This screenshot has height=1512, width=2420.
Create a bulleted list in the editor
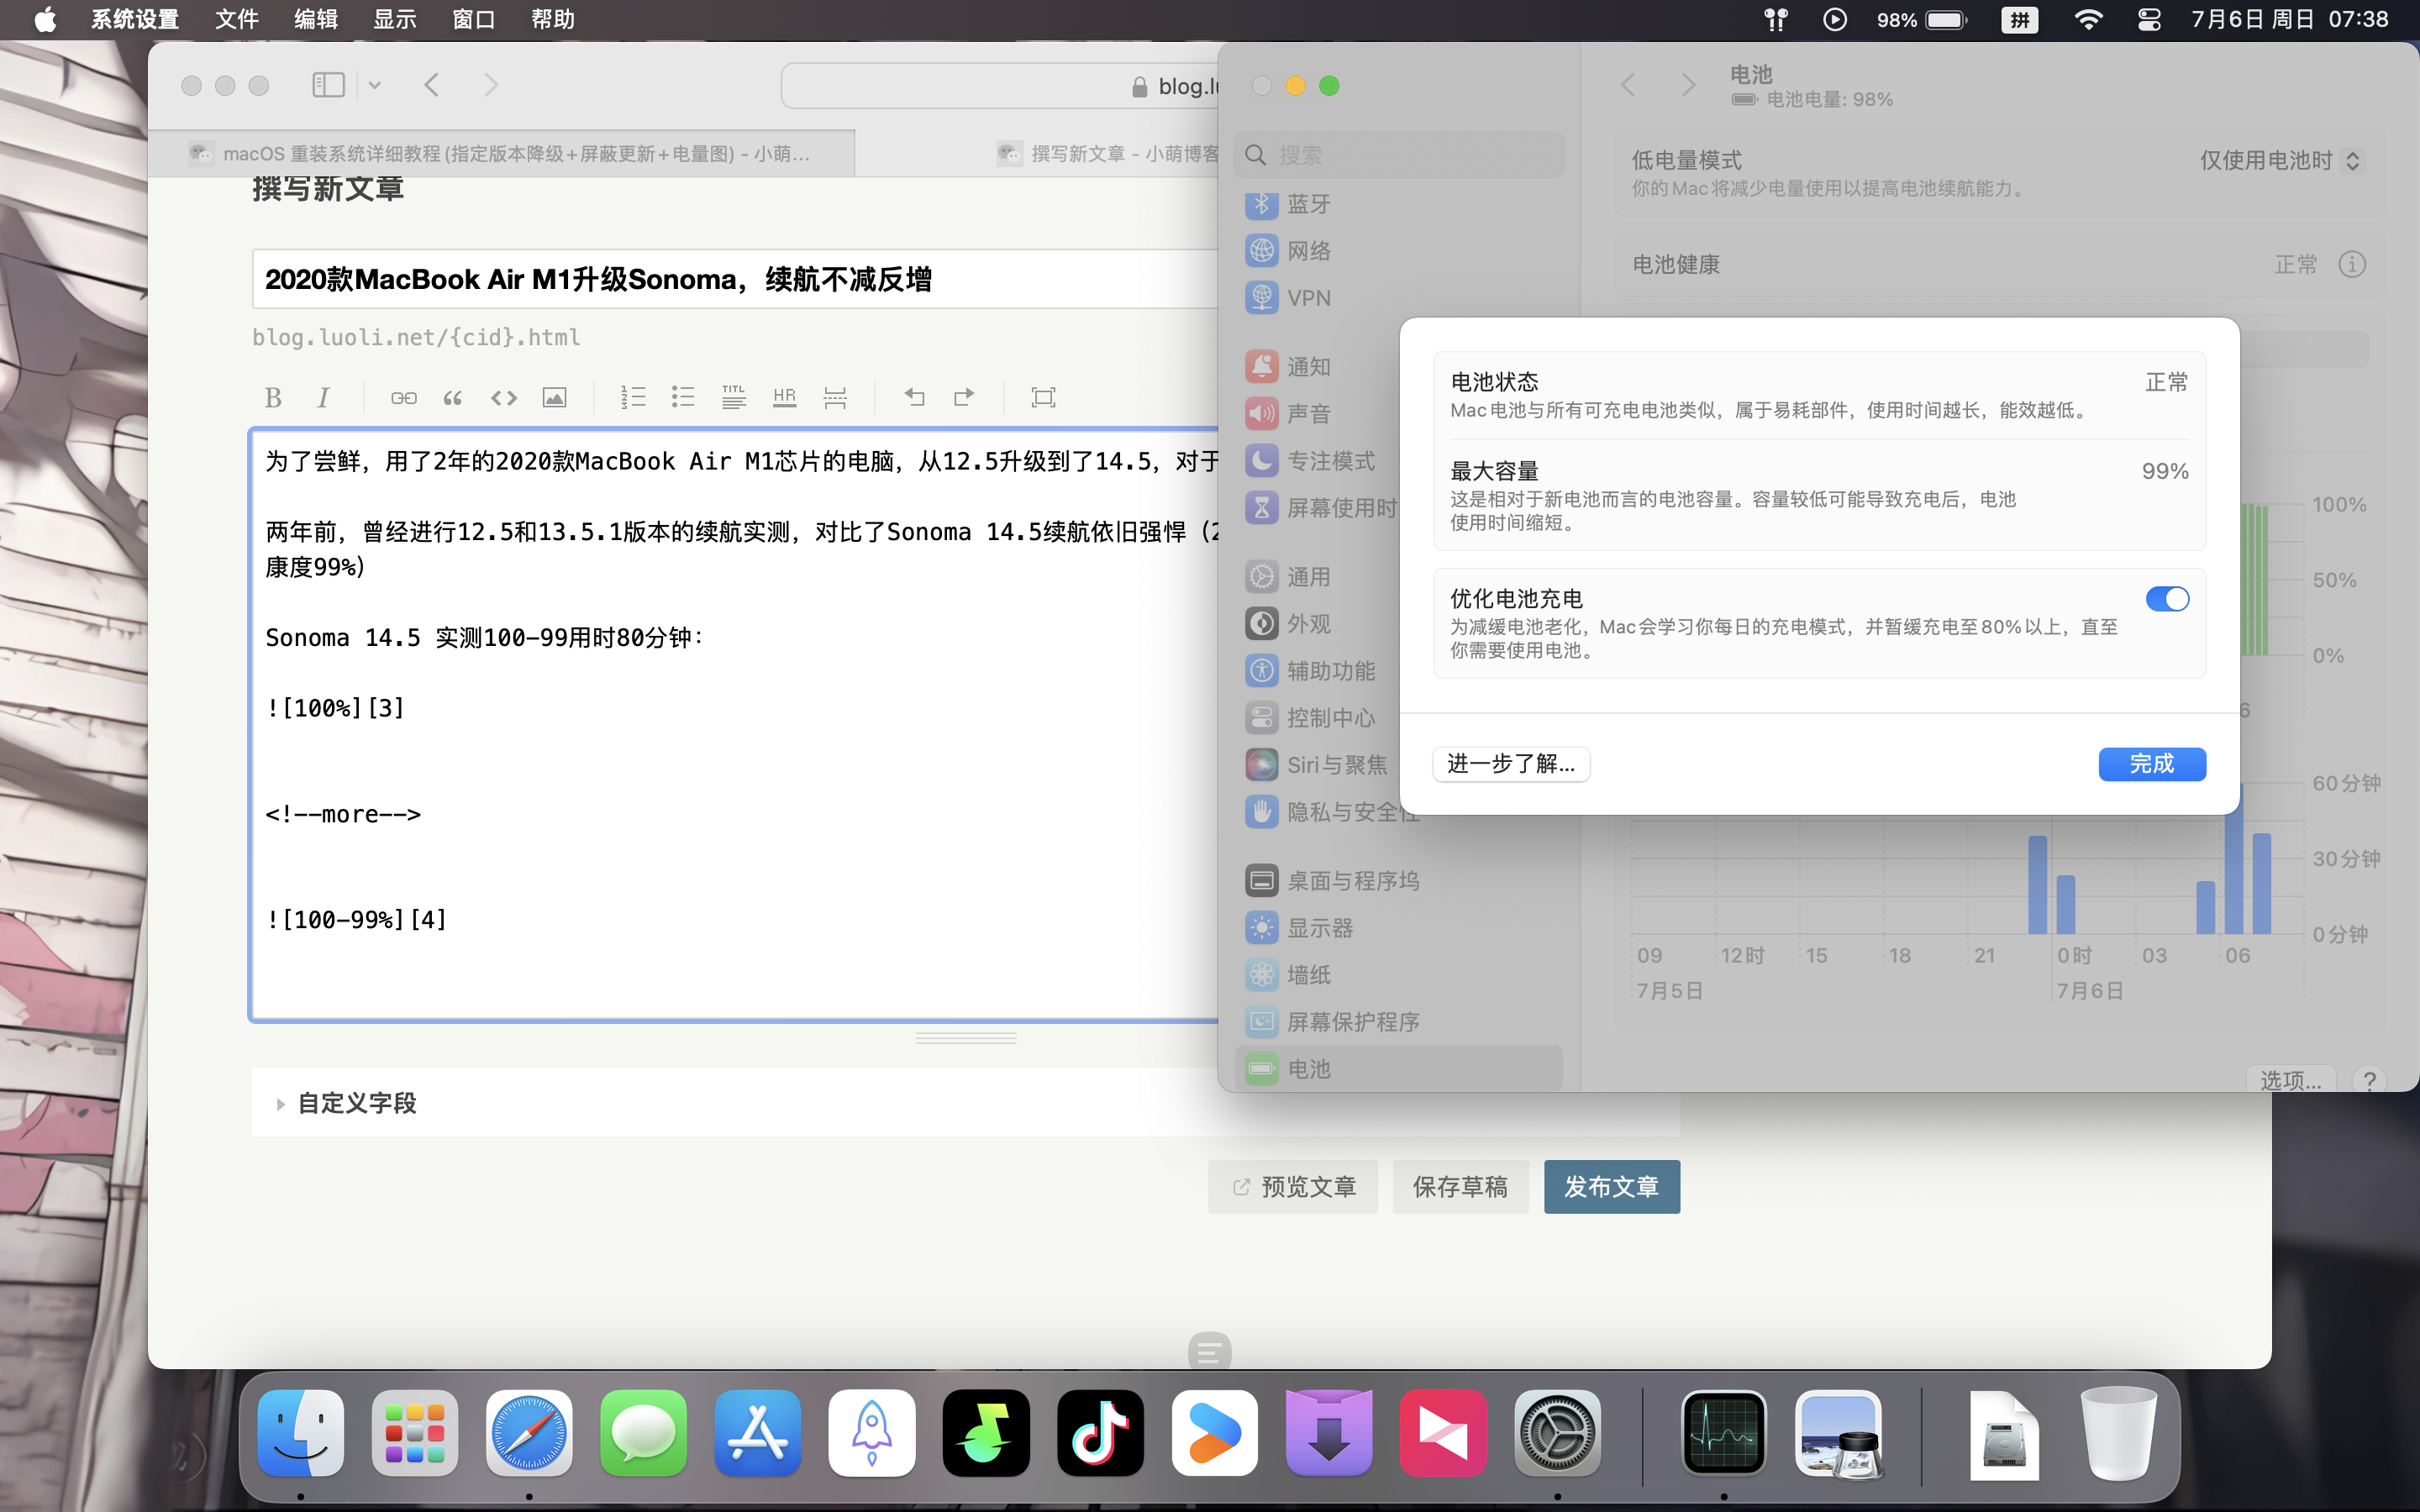coord(683,398)
